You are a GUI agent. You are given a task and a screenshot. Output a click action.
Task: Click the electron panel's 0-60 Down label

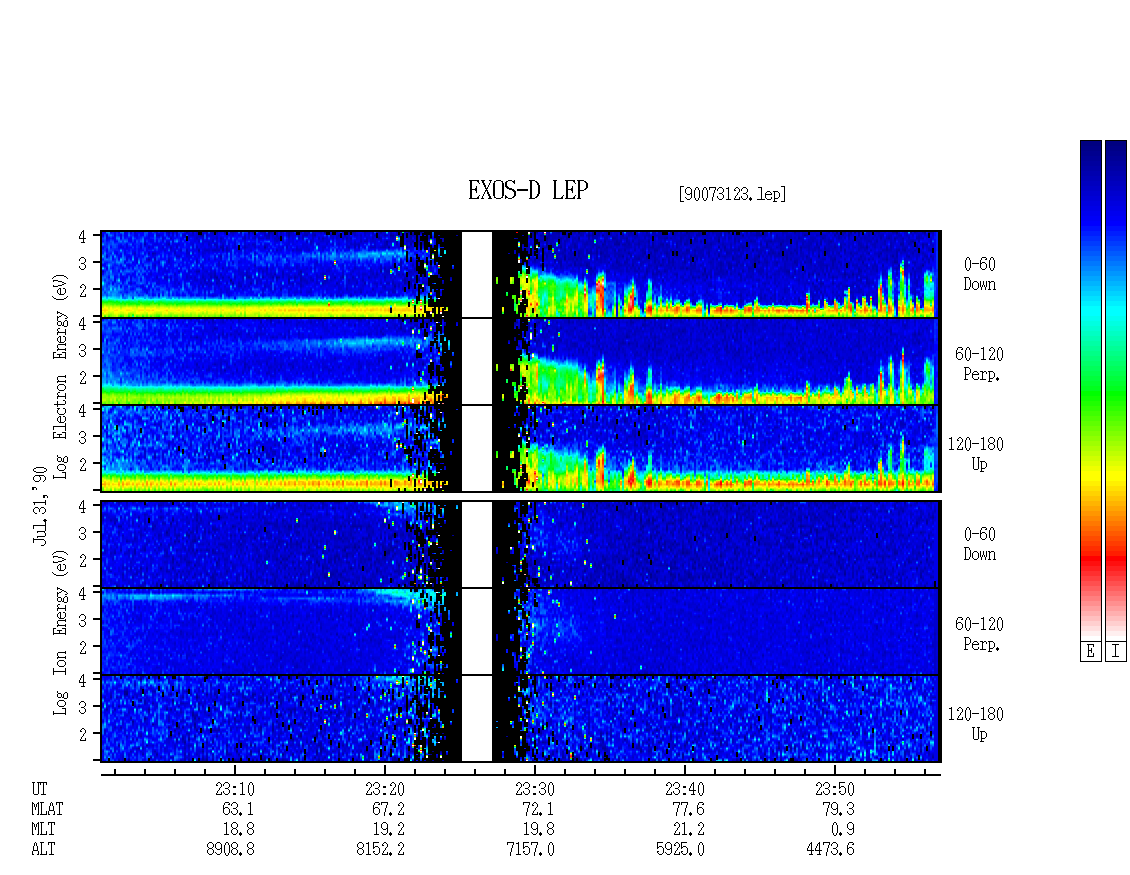(979, 275)
